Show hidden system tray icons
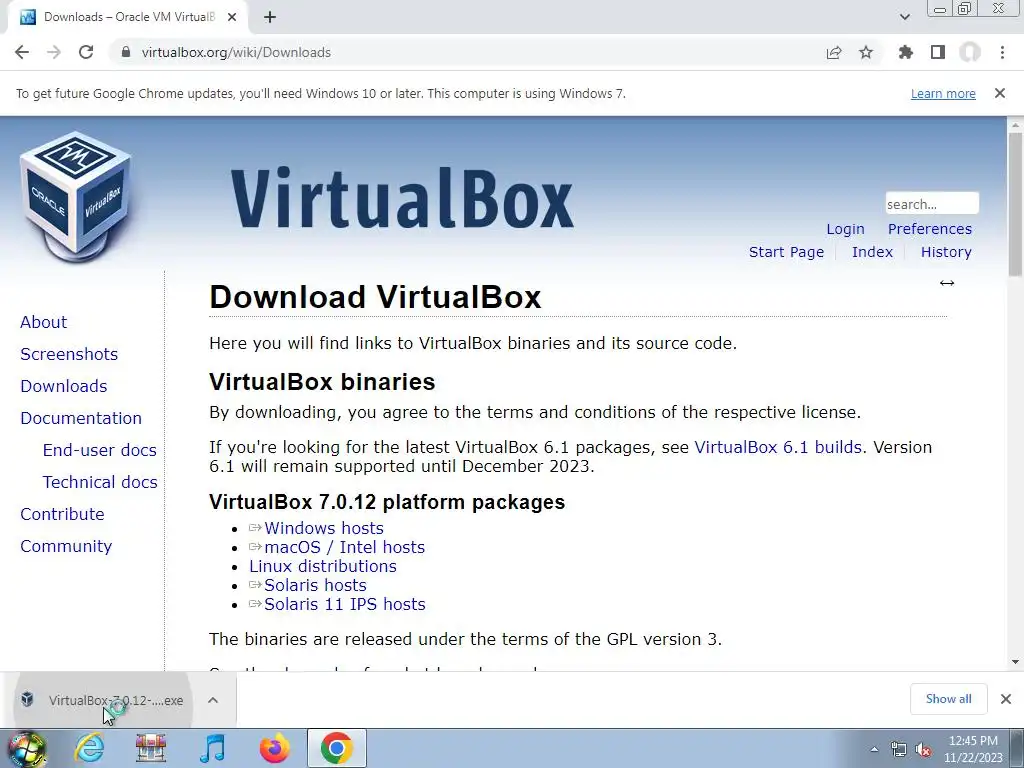The height and width of the screenshot is (768, 1024). tap(874, 750)
